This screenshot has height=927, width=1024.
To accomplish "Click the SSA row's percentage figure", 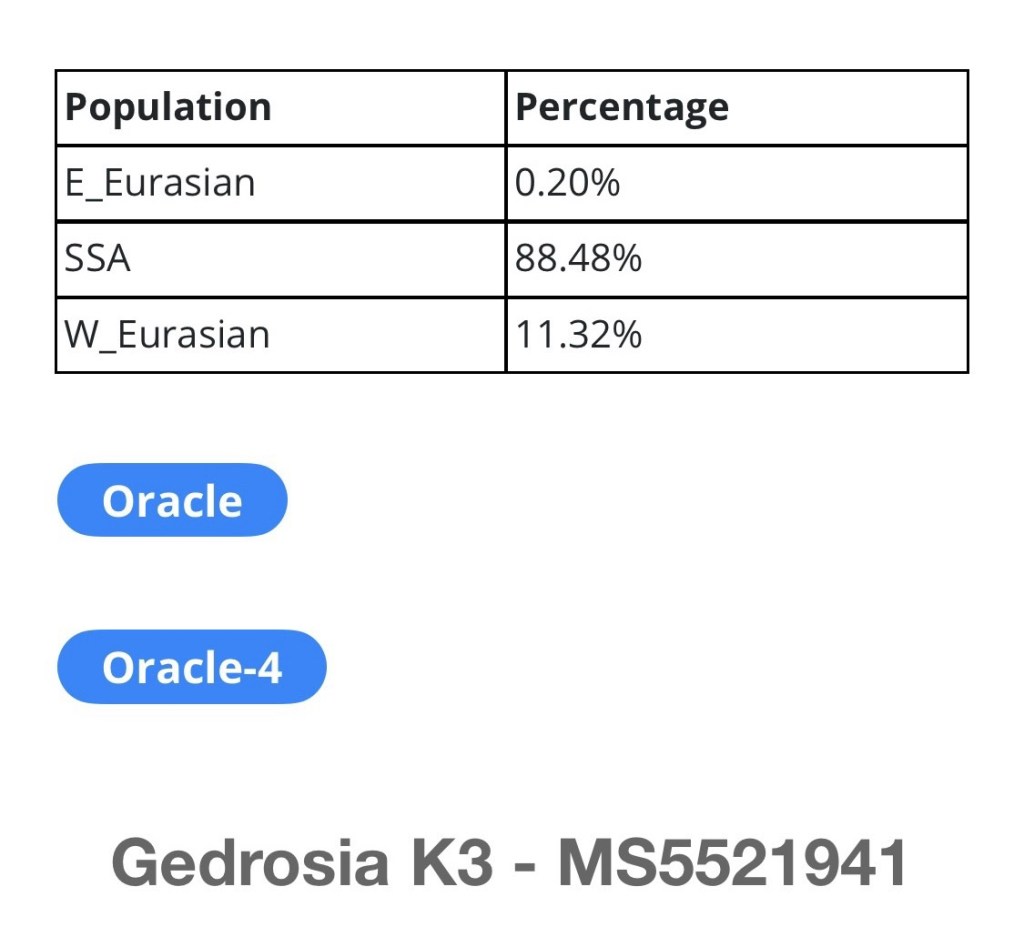I will pos(578,259).
